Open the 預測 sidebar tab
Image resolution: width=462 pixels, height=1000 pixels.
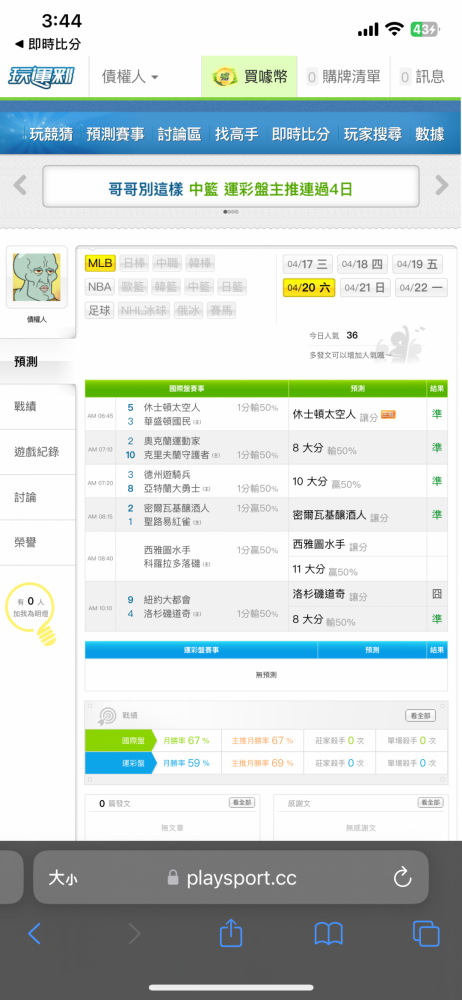pyautogui.click(x=38, y=362)
